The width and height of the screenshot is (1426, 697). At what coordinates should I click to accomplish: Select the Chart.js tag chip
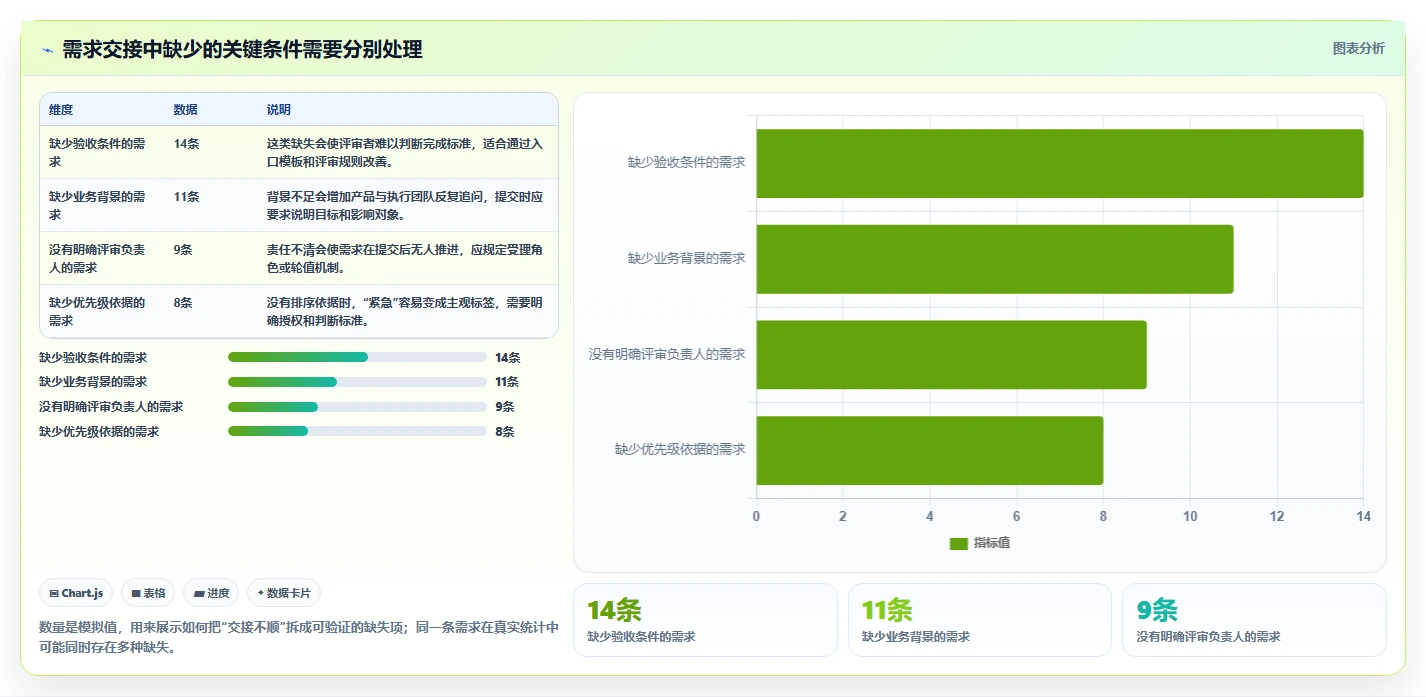[x=77, y=593]
